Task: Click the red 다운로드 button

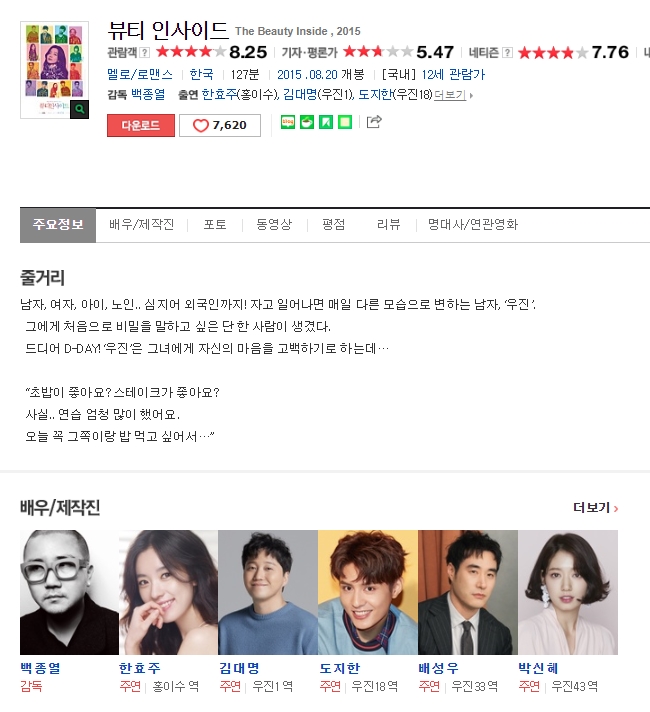Action: (x=141, y=125)
